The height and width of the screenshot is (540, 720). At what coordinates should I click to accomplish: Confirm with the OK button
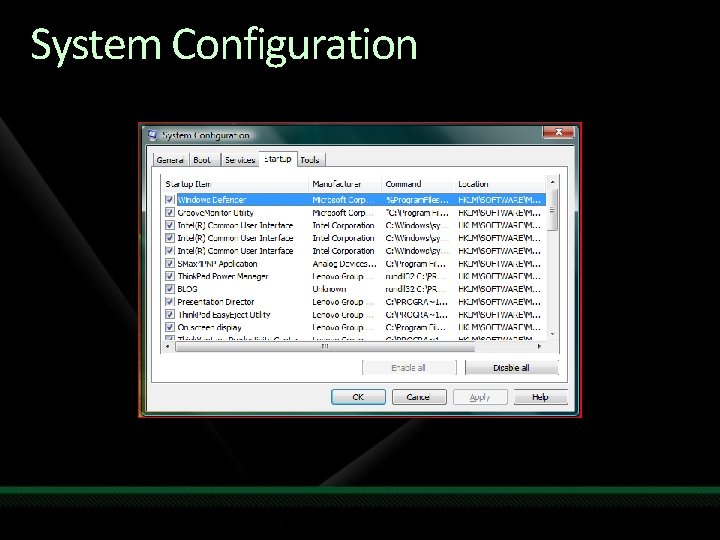coord(358,397)
